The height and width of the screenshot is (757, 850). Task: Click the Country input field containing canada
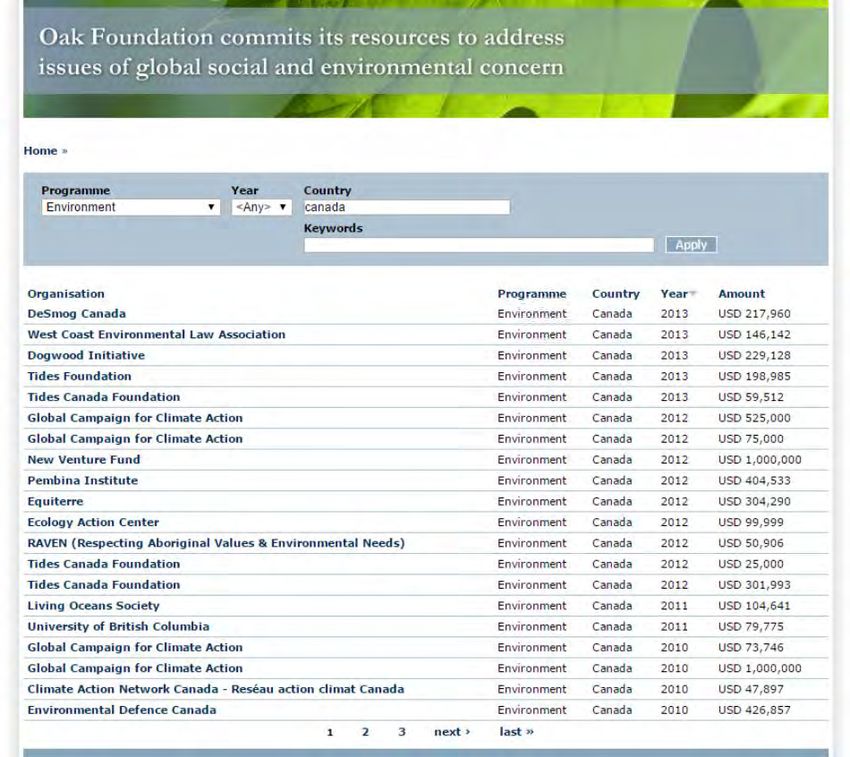click(407, 207)
